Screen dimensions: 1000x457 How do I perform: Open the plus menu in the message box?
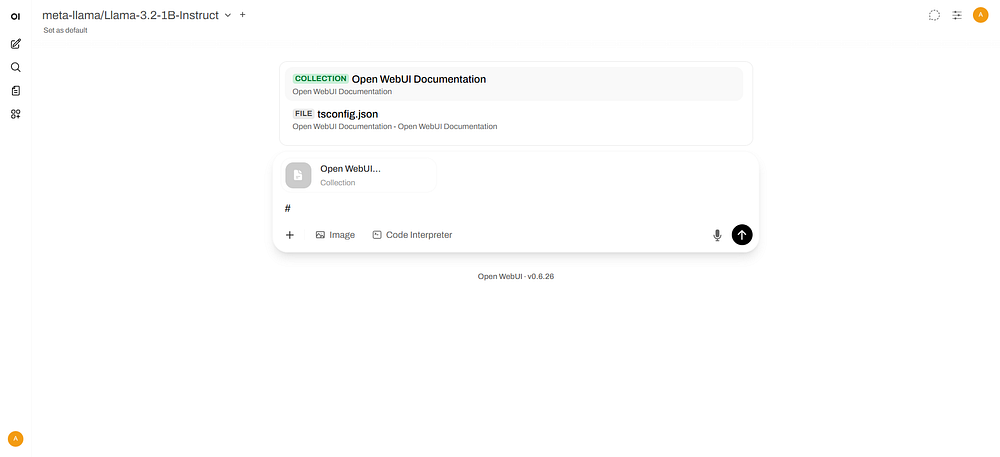click(x=290, y=235)
